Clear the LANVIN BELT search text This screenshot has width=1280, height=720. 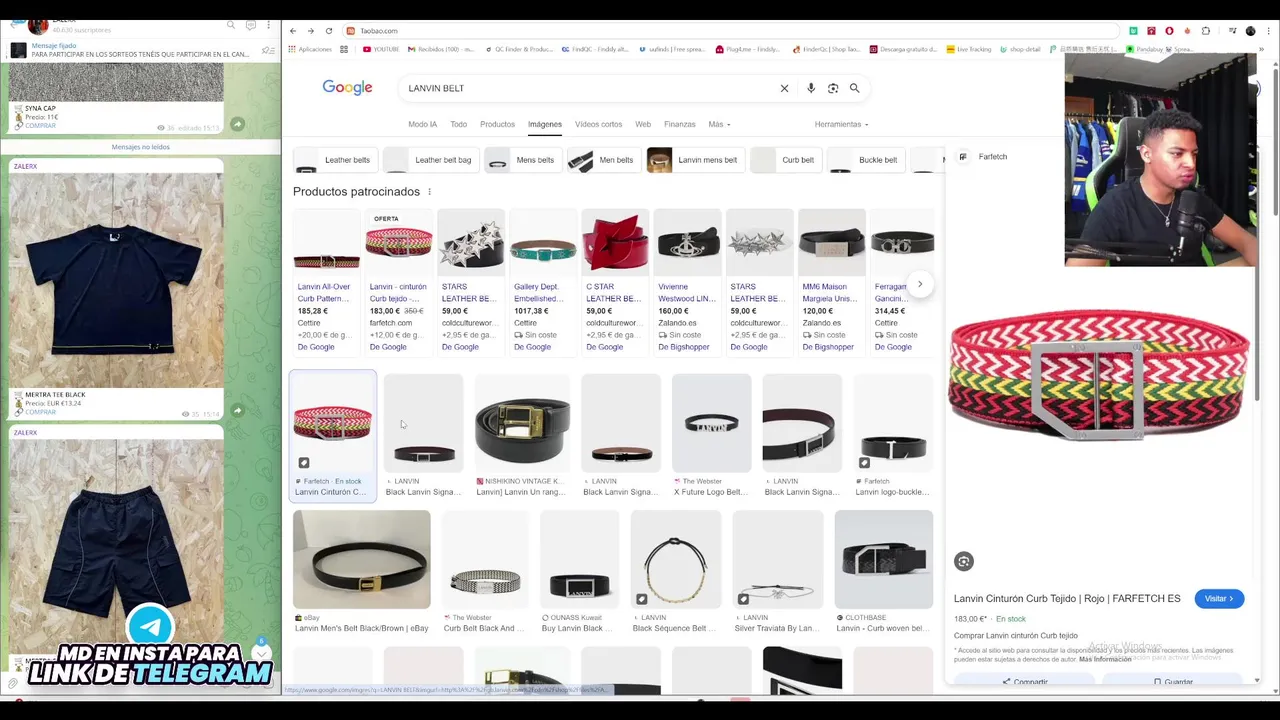click(x=784, y=88)
